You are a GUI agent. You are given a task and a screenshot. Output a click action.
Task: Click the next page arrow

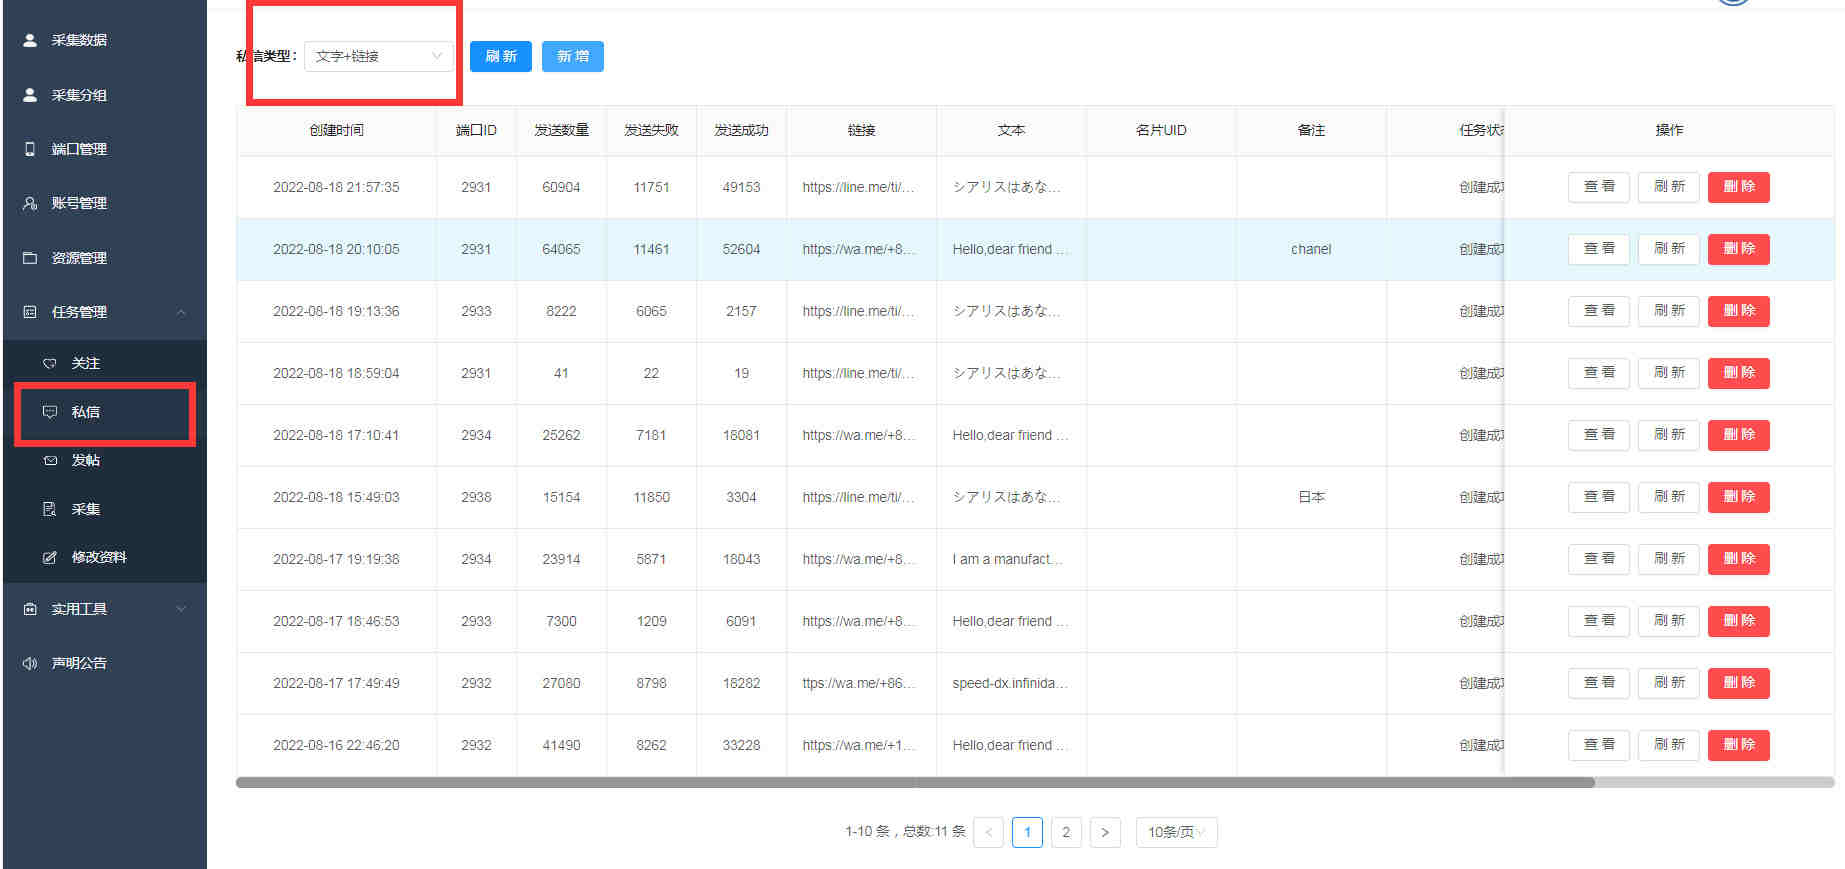click(1105, 832)
